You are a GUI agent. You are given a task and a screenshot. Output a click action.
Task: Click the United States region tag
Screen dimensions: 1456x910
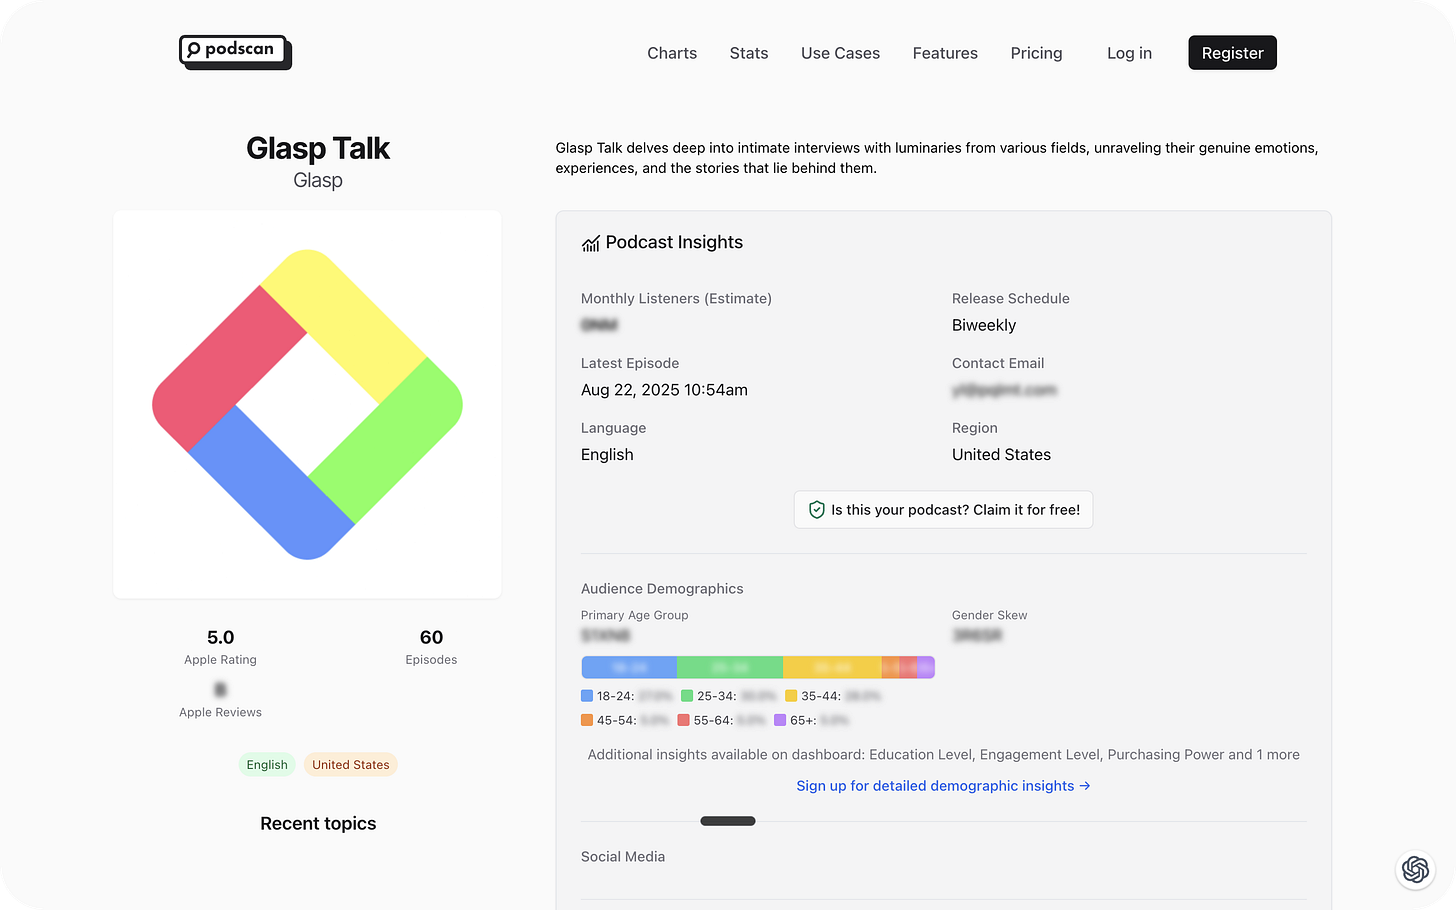(350, 765)
